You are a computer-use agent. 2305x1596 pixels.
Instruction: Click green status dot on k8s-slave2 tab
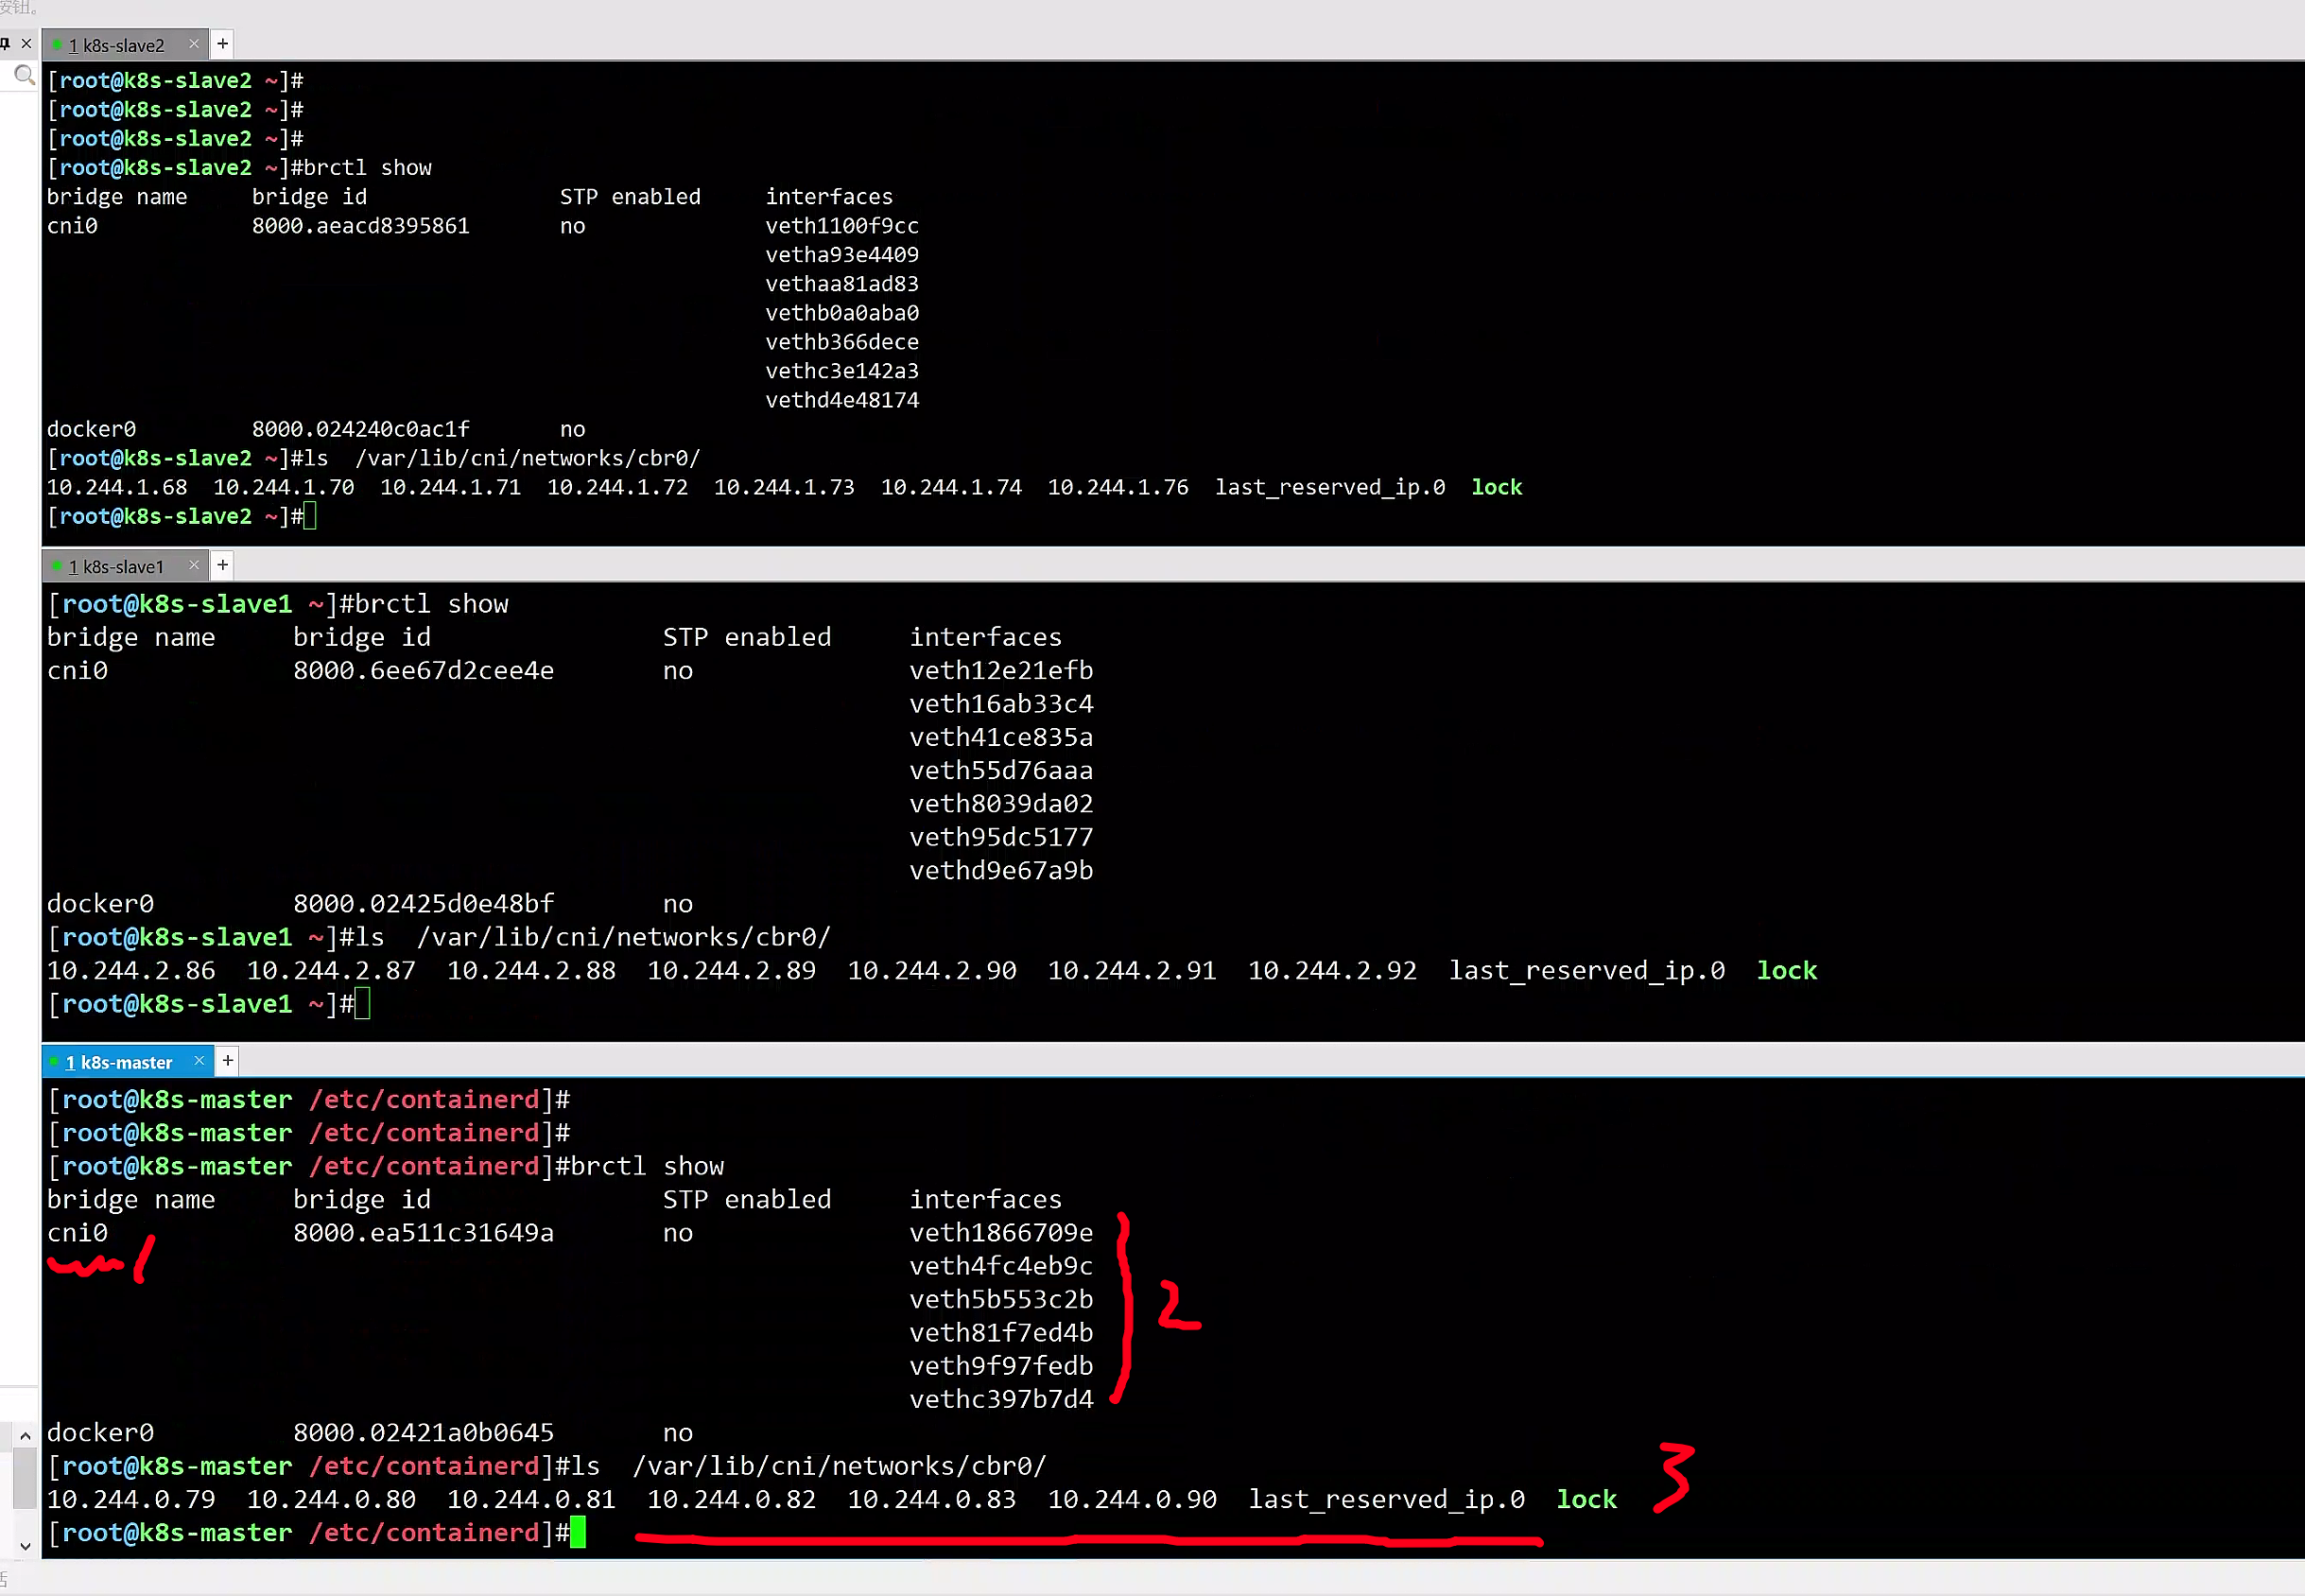(x=58, y=45)
